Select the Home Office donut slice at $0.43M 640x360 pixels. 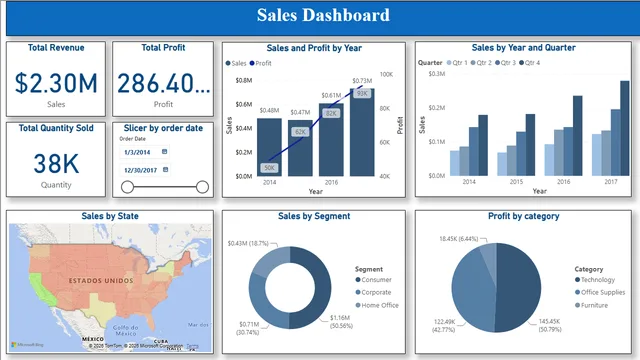(270, 260)
